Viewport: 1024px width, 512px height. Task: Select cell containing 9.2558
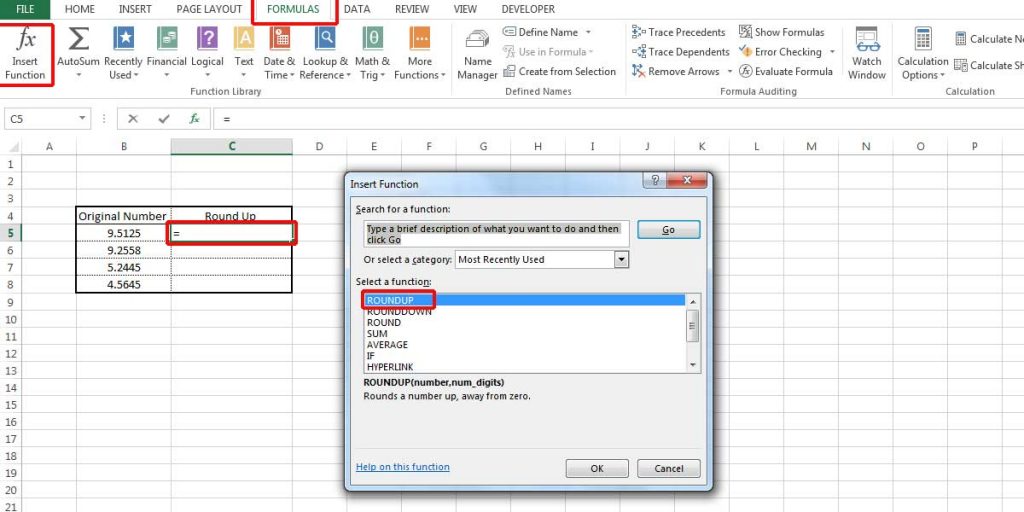(x=124, y=250)
